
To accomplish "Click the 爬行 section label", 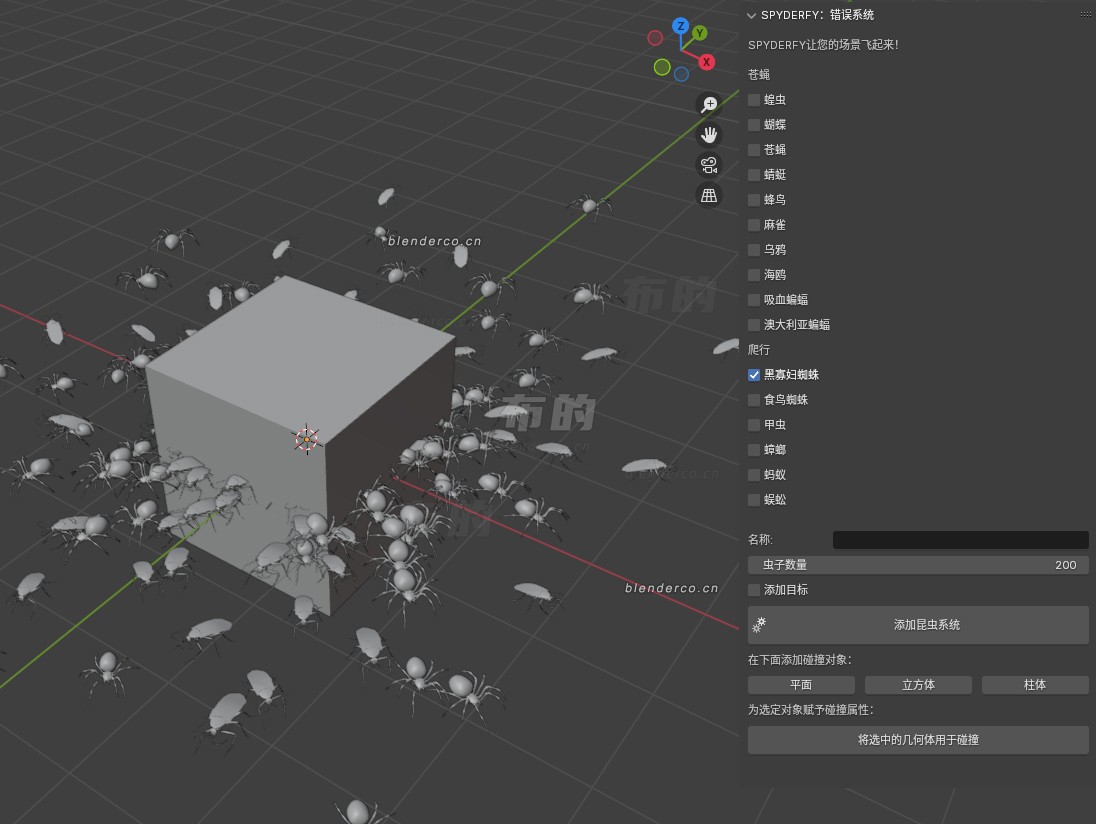I will coord(759,349).
